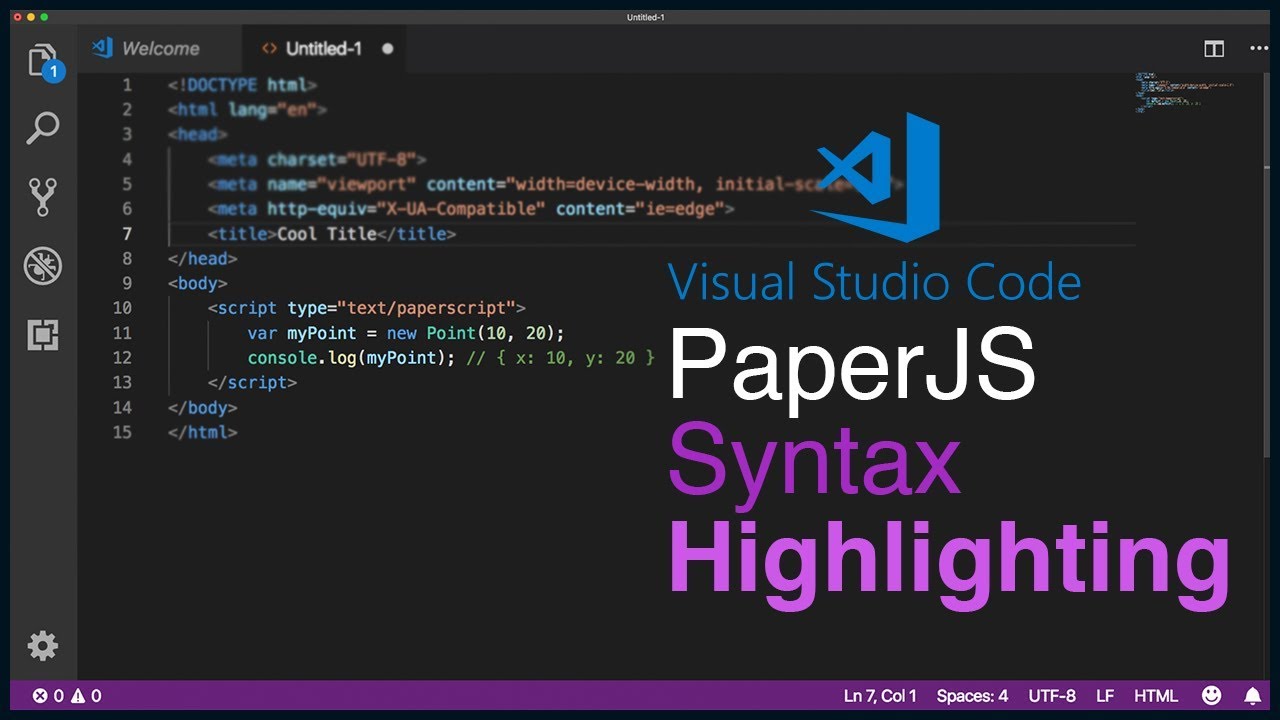Open the Manage gear icon
This screenshot has height=720, width=1280.
coord(43,646)
